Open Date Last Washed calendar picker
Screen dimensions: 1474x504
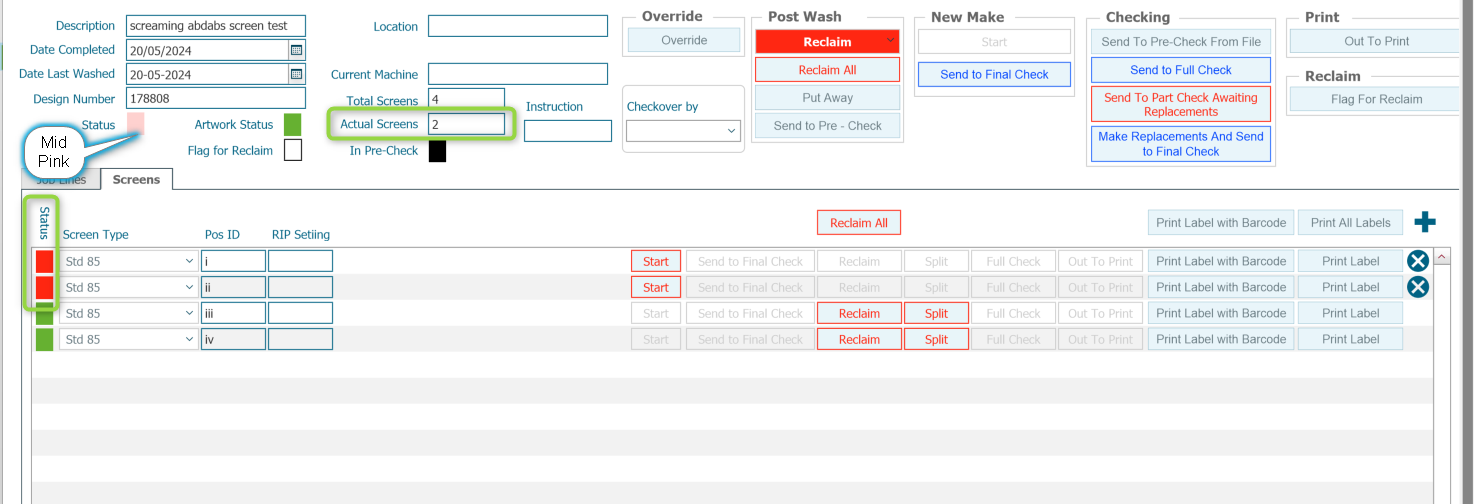(296, 73)
